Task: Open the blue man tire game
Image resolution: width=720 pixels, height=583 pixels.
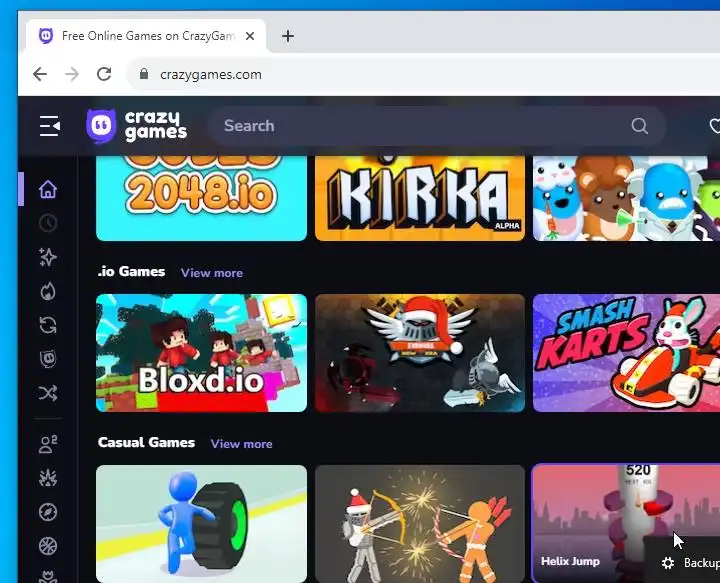Action: tap(201, 524)
